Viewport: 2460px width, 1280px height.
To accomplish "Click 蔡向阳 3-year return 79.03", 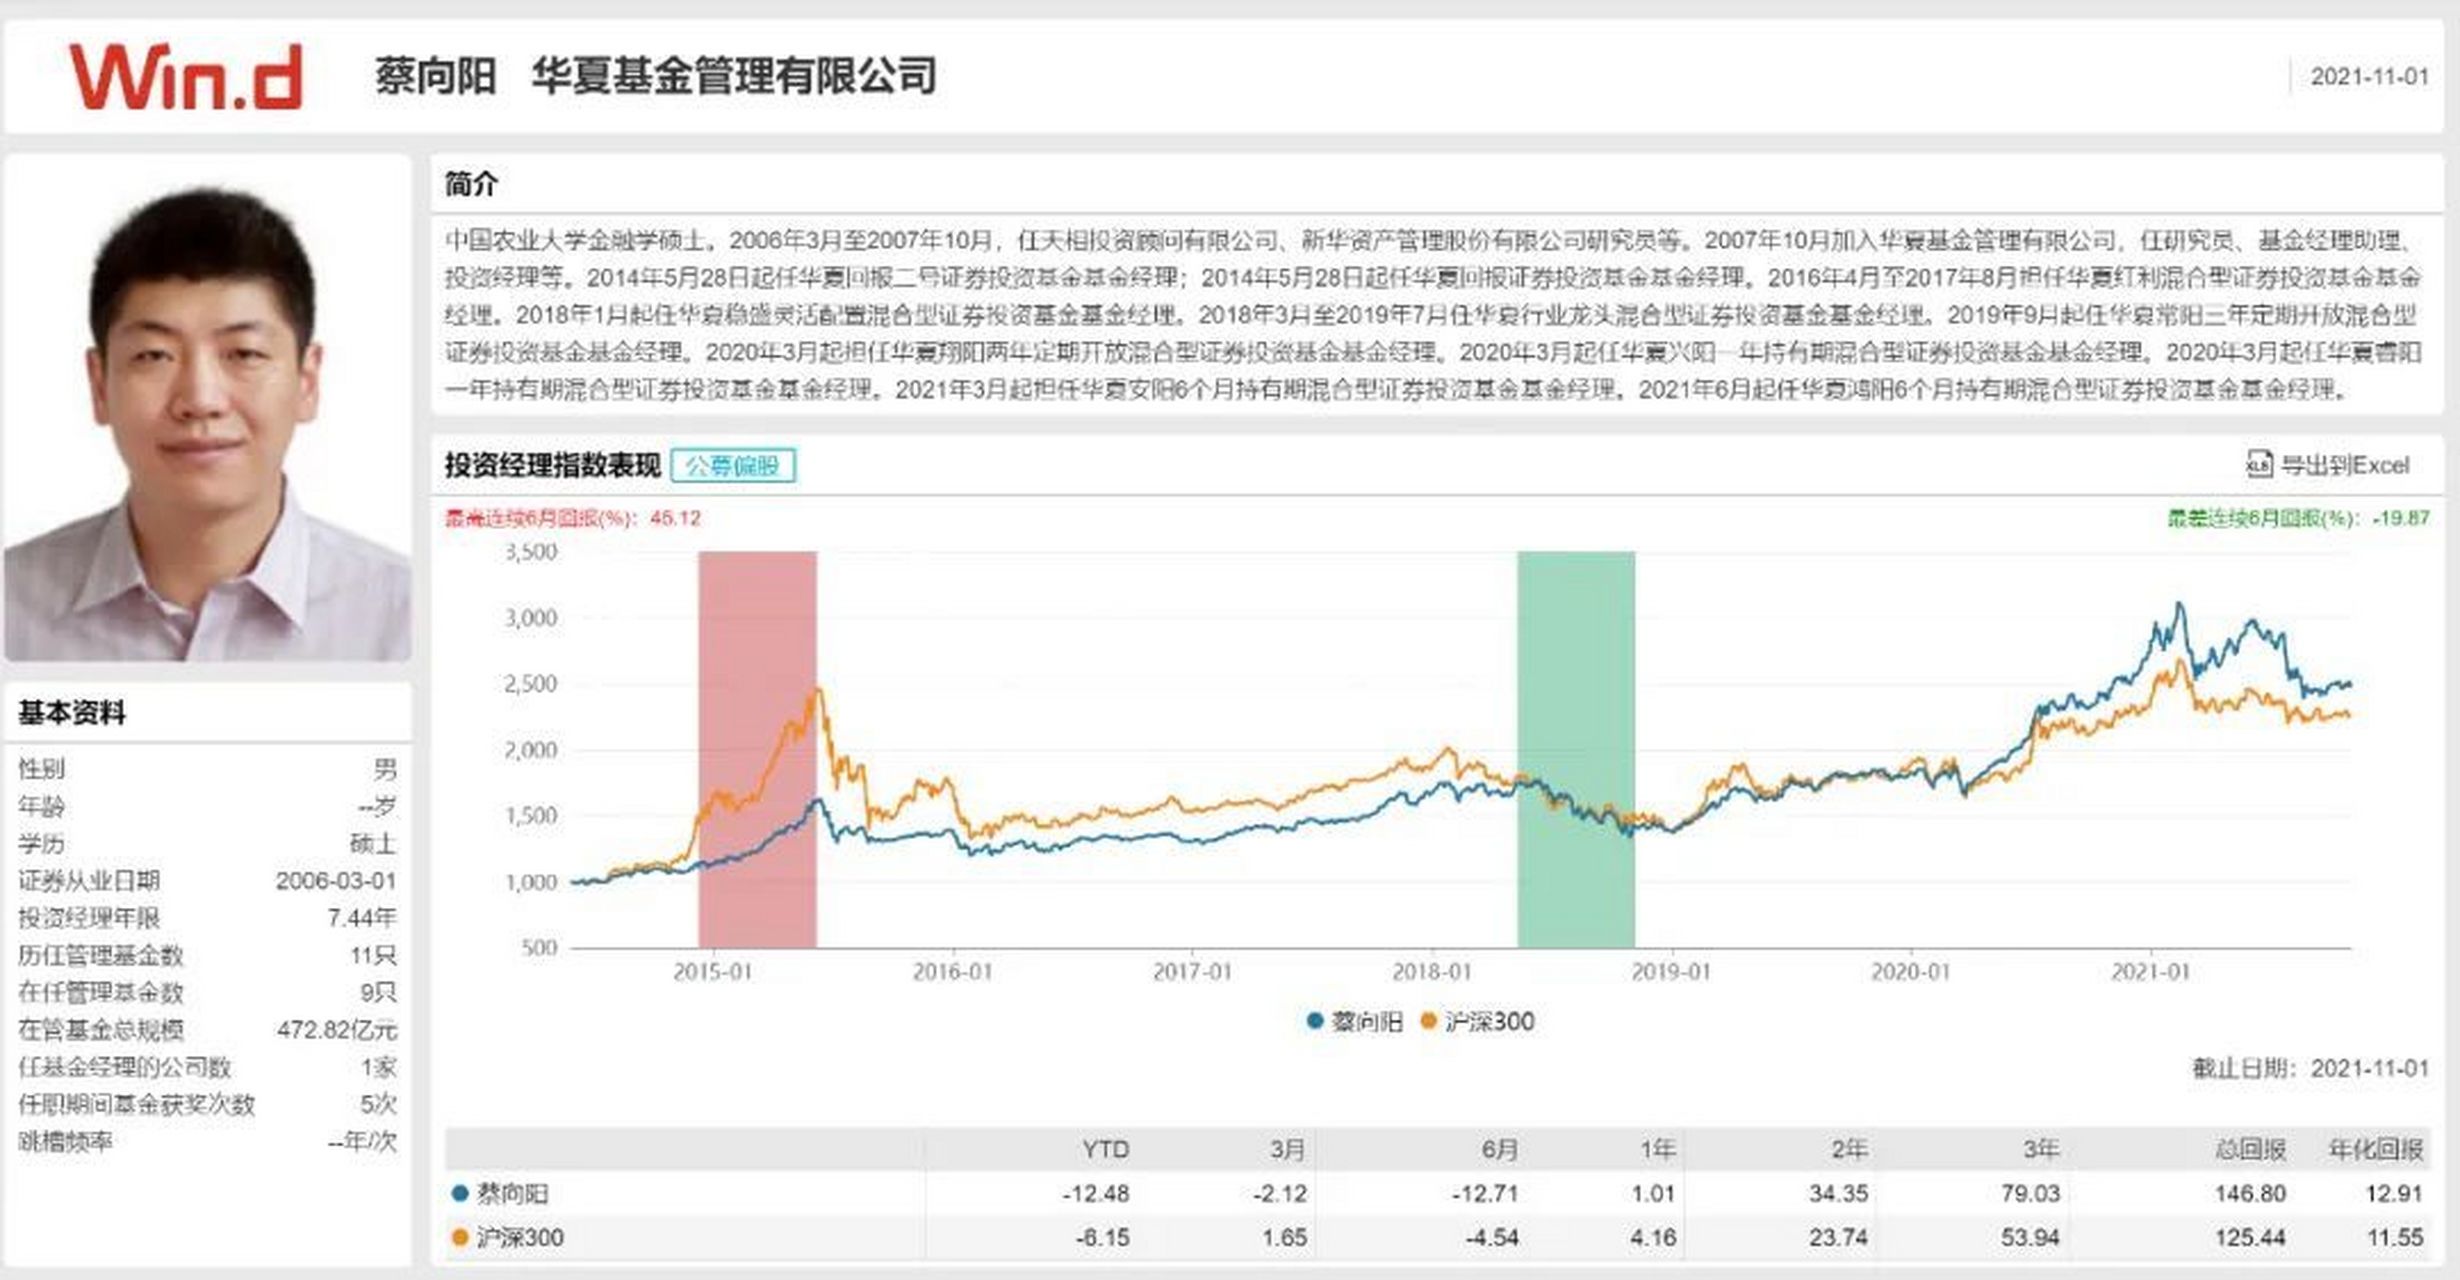I will coord(2030,1193).
